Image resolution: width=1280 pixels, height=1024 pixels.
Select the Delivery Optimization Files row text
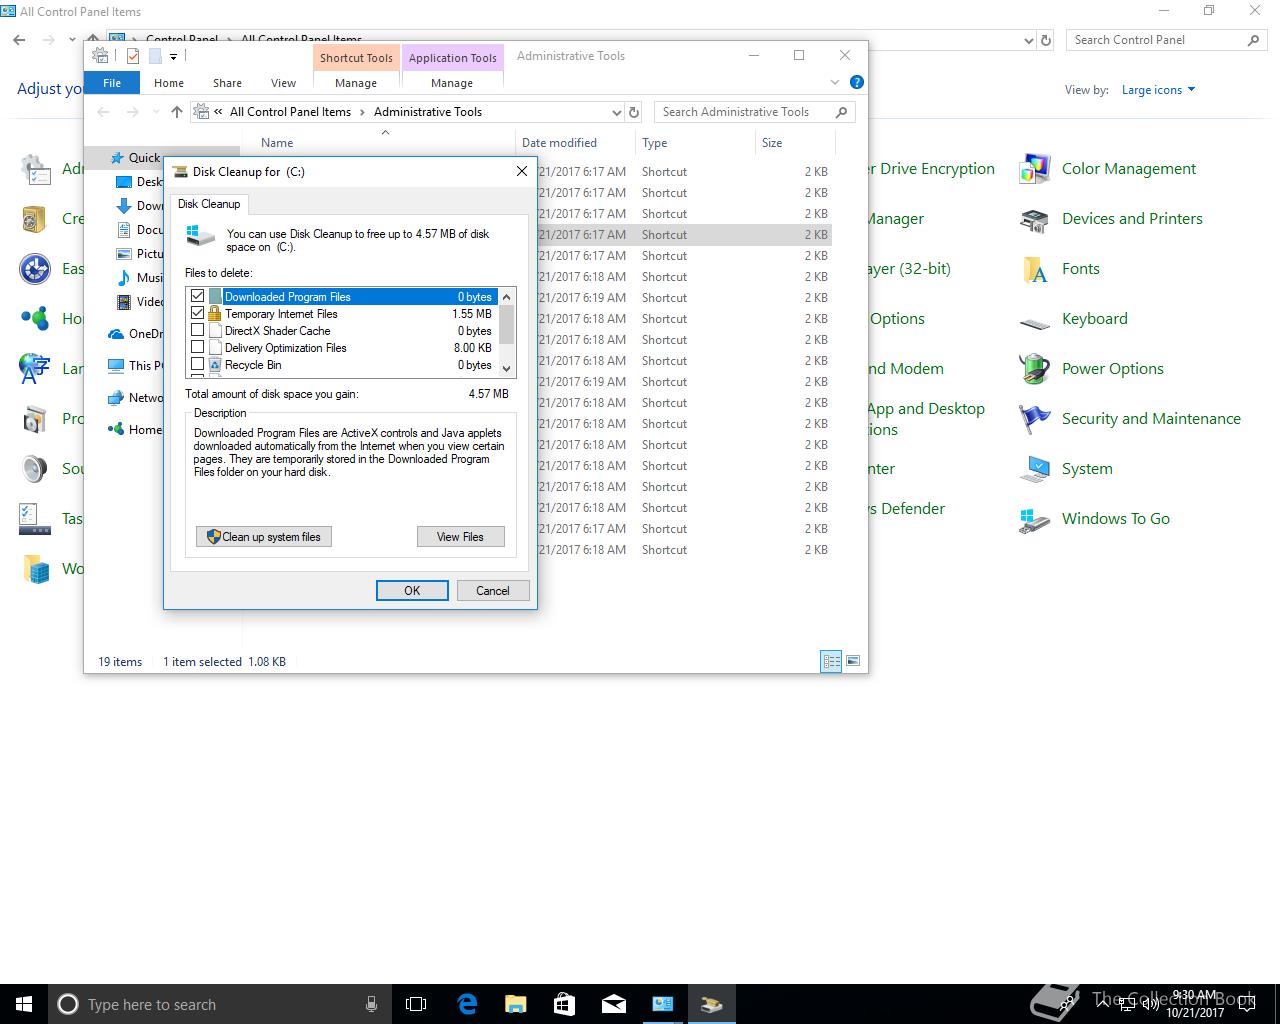click(x=285, y=348)
